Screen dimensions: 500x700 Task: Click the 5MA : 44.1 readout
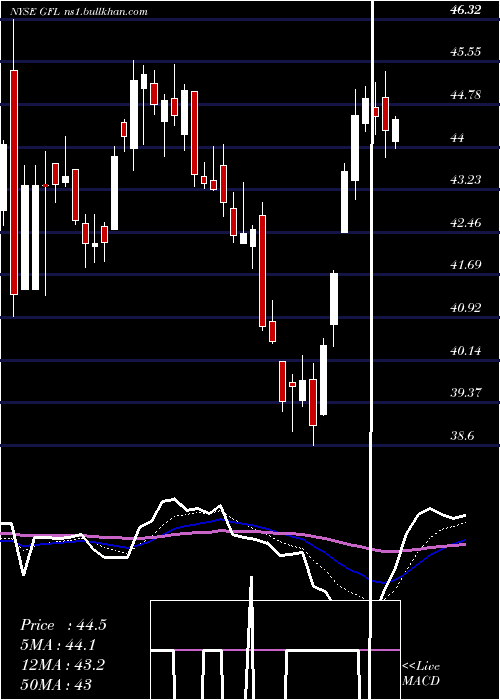[58, 645]
